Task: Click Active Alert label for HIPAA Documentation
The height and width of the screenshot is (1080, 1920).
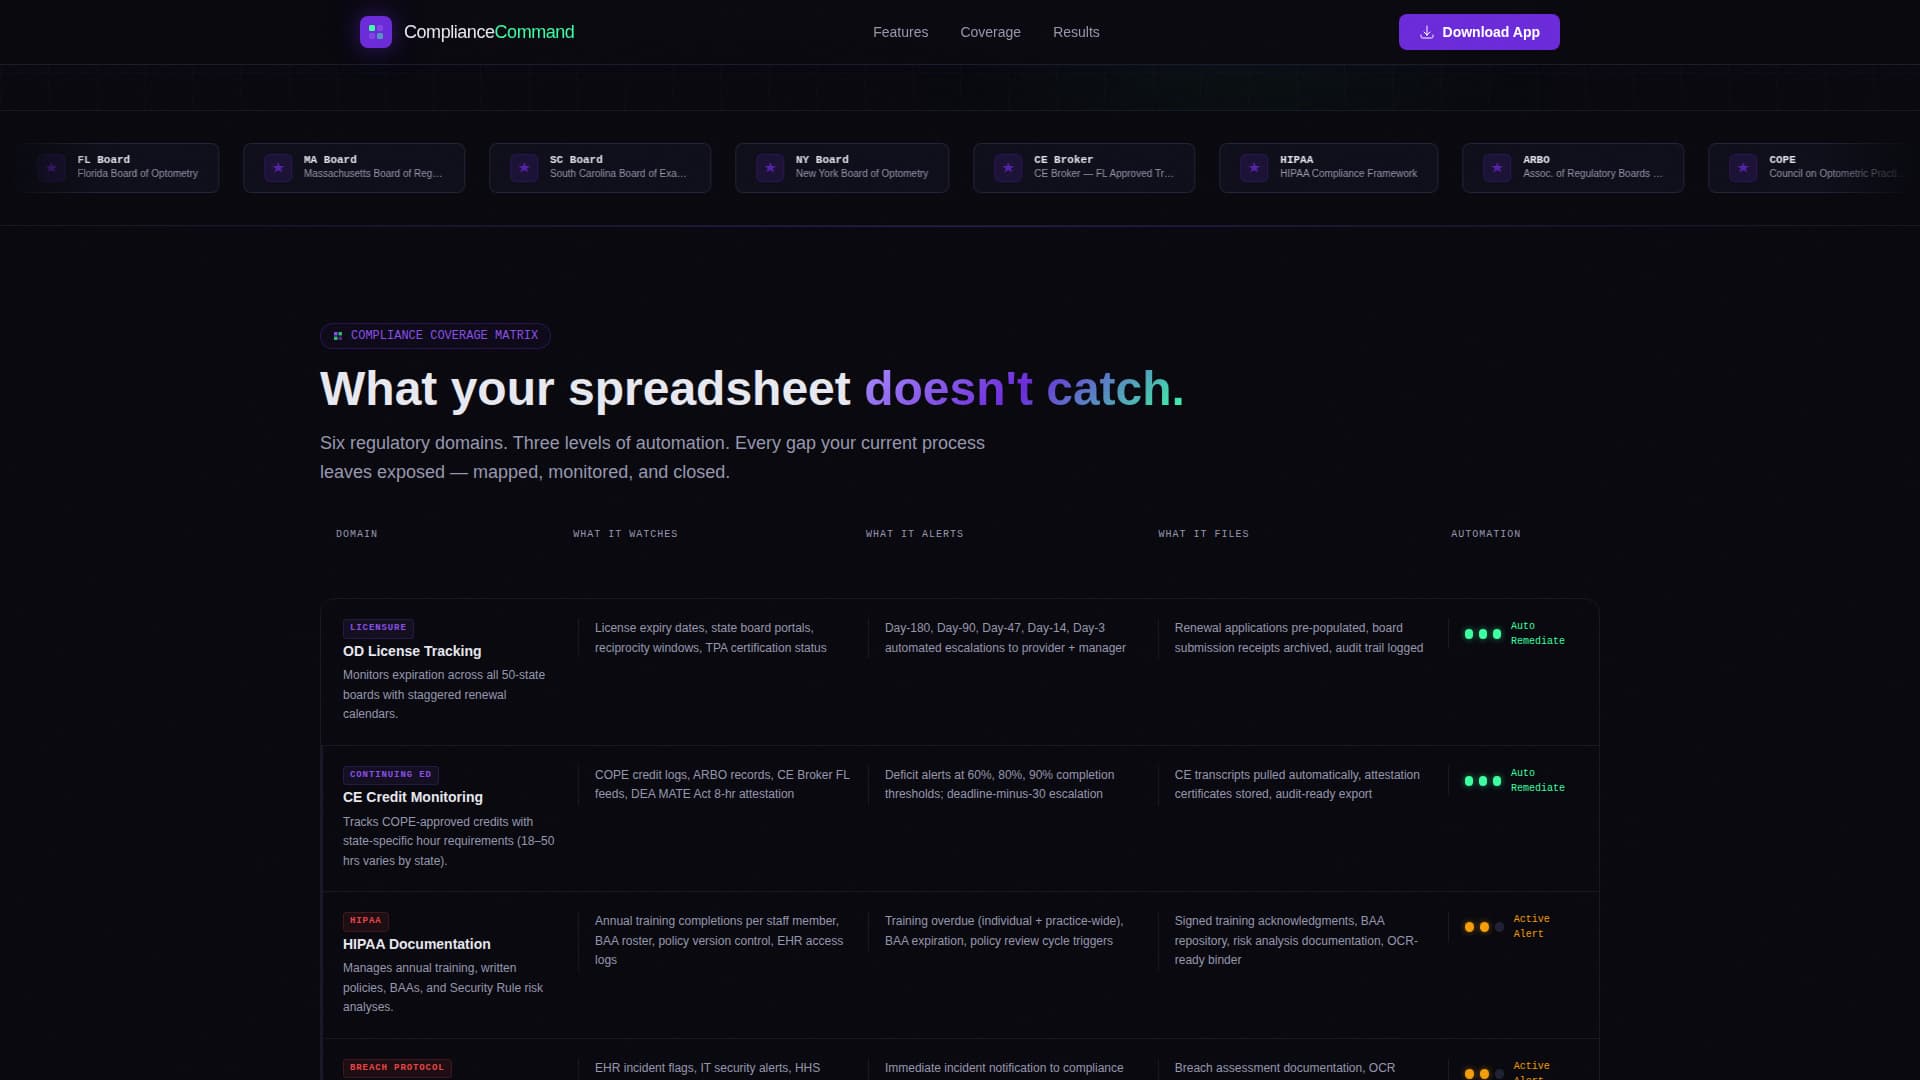Action: [1531, 927]
